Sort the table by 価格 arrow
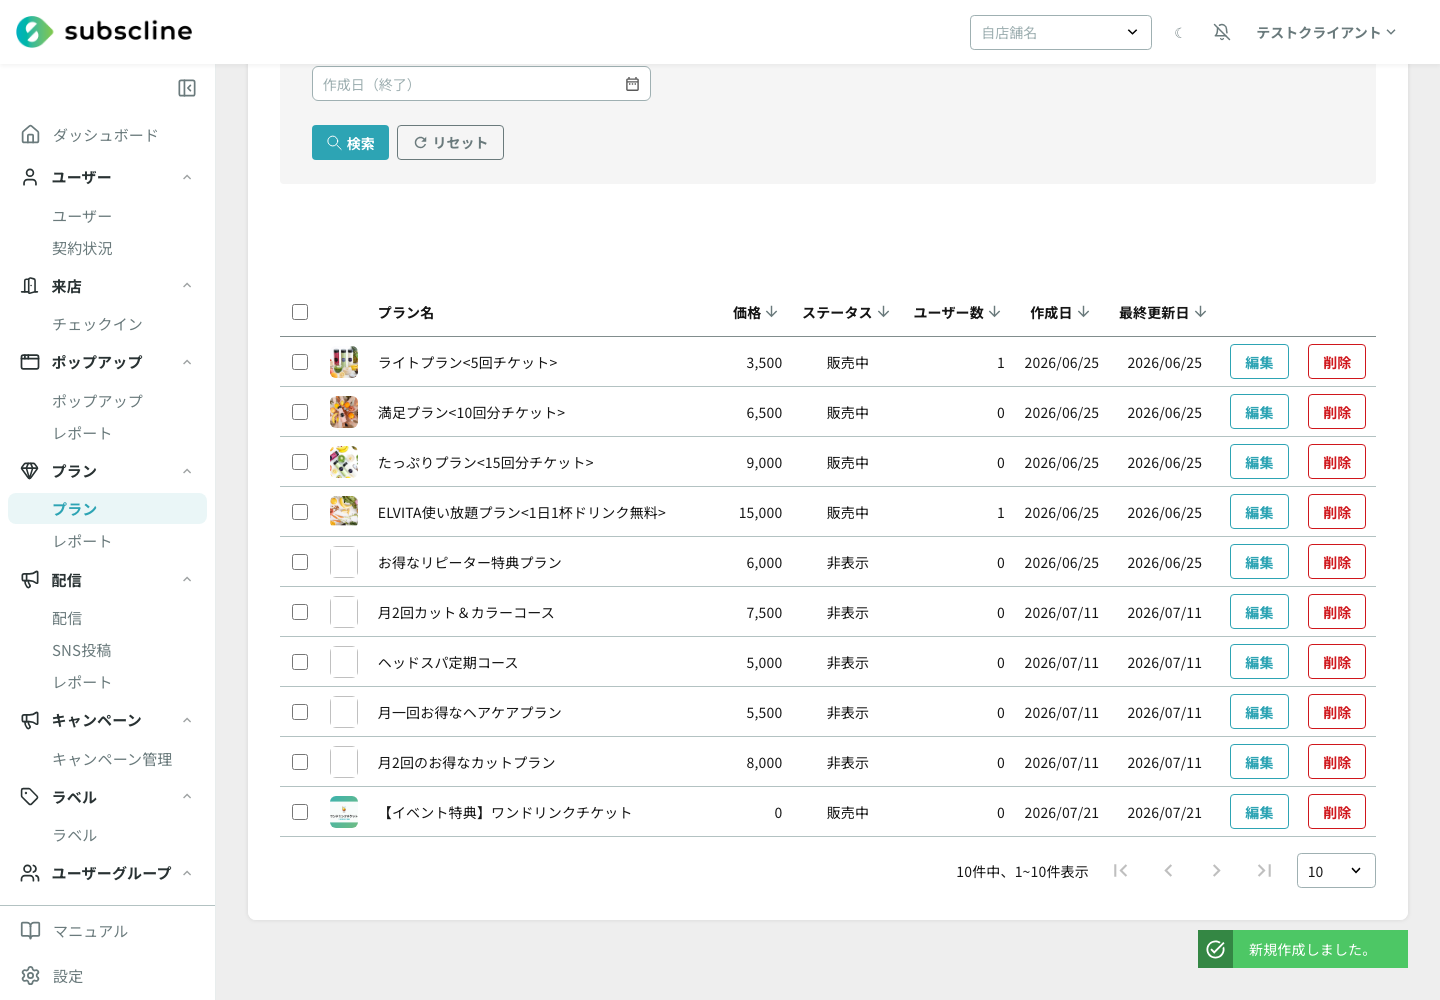The image size is (1440, 1000). (x=771, y=312)
